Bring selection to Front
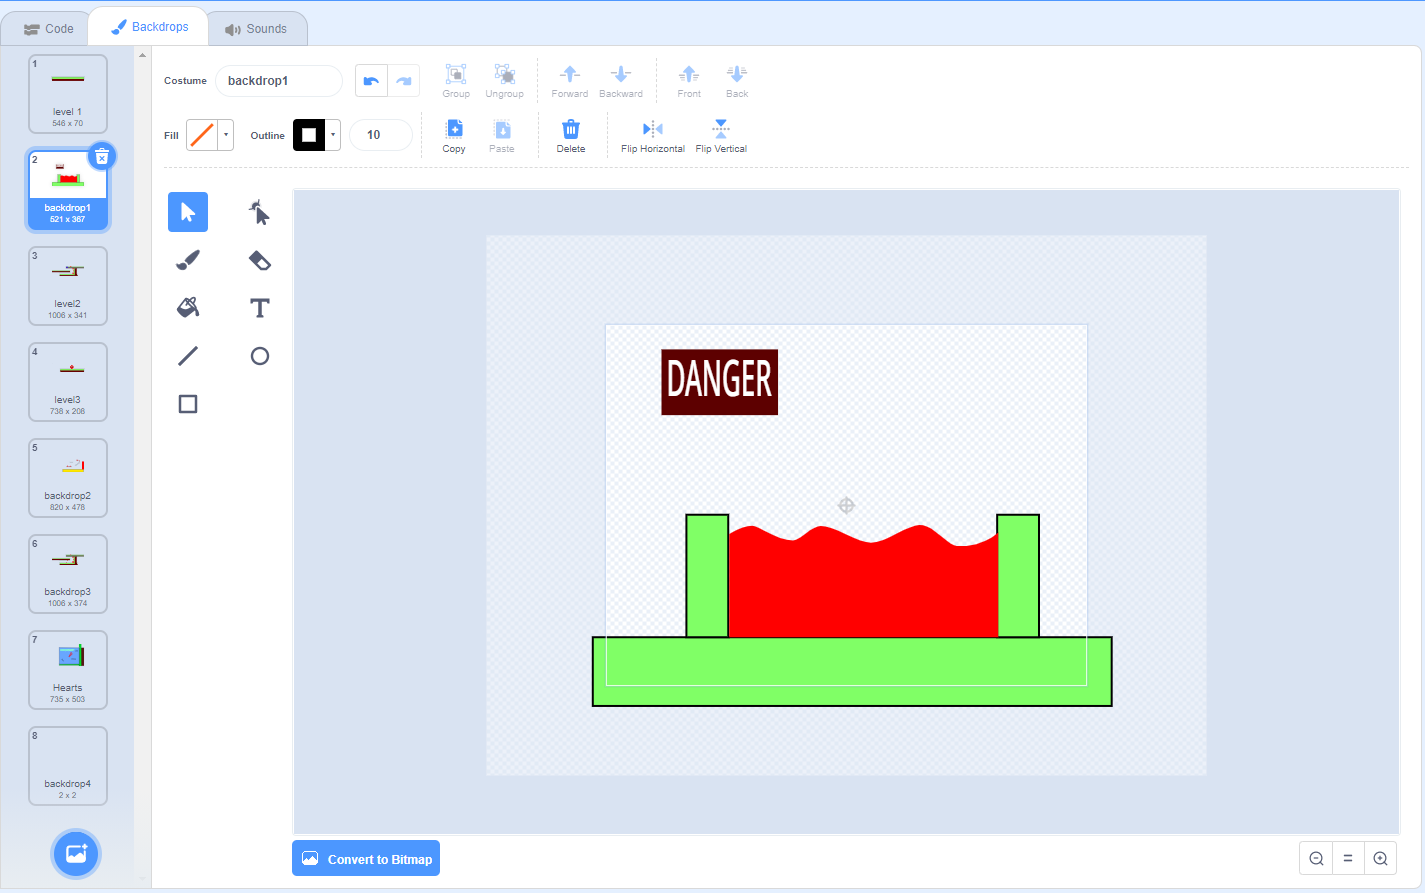 coord(689,81)
